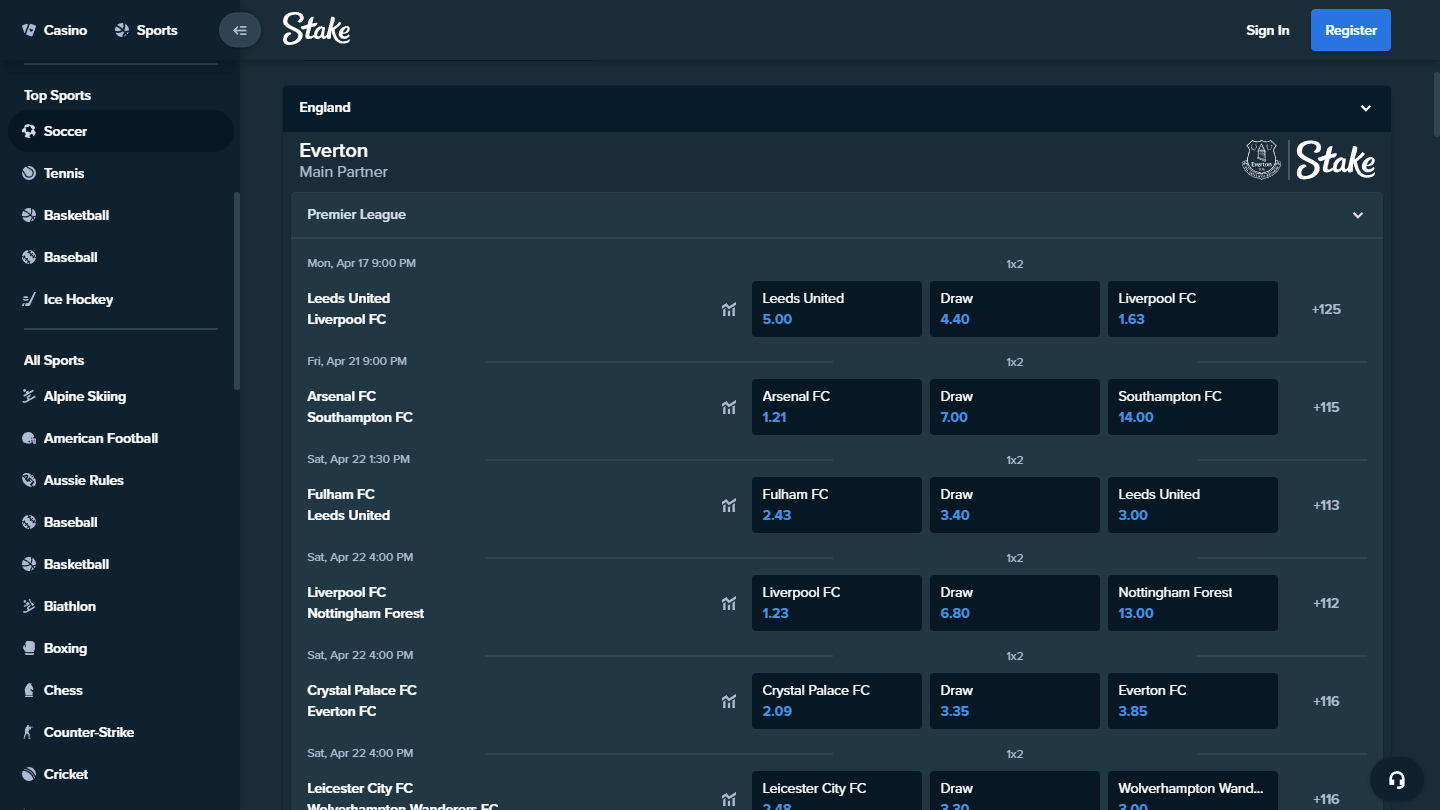Viewport: 1440px width, 810px height.
Task: Click the Sign In link
Action: coord(1267,30)
